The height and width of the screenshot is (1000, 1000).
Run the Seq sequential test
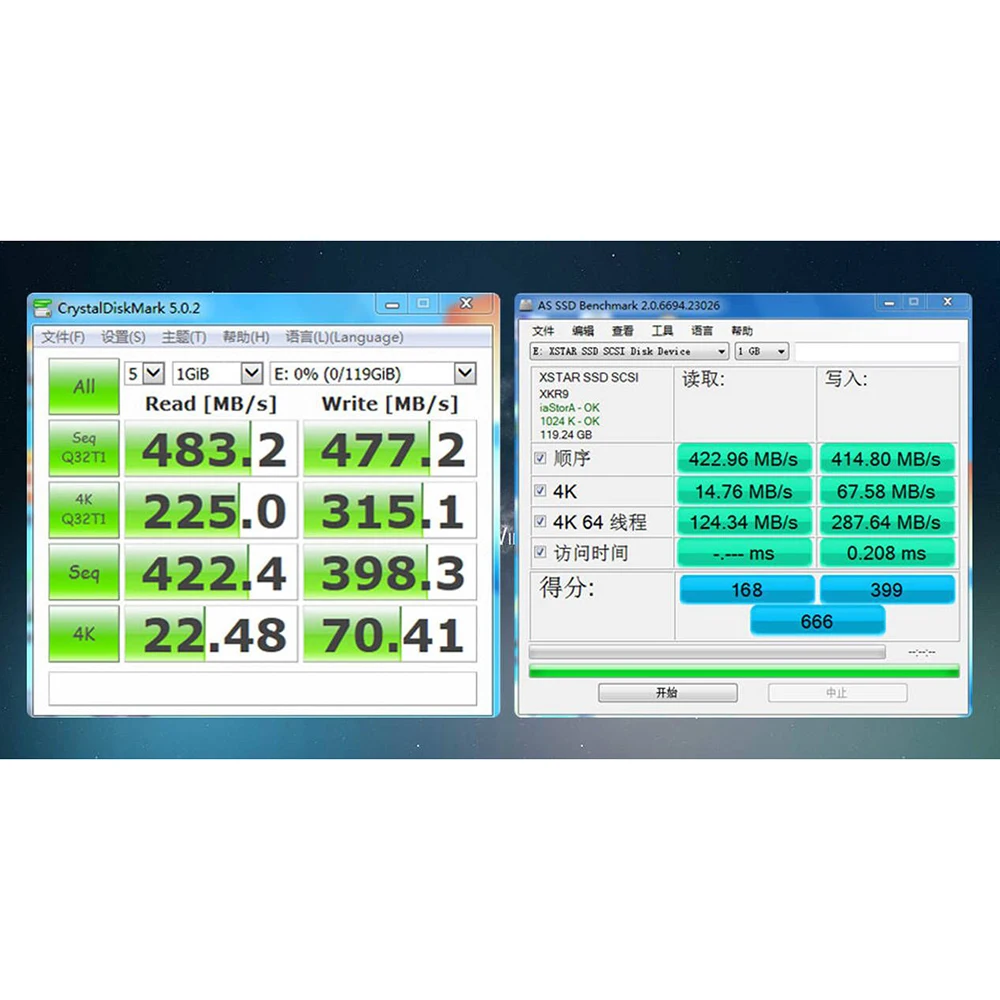coord(83,571)
